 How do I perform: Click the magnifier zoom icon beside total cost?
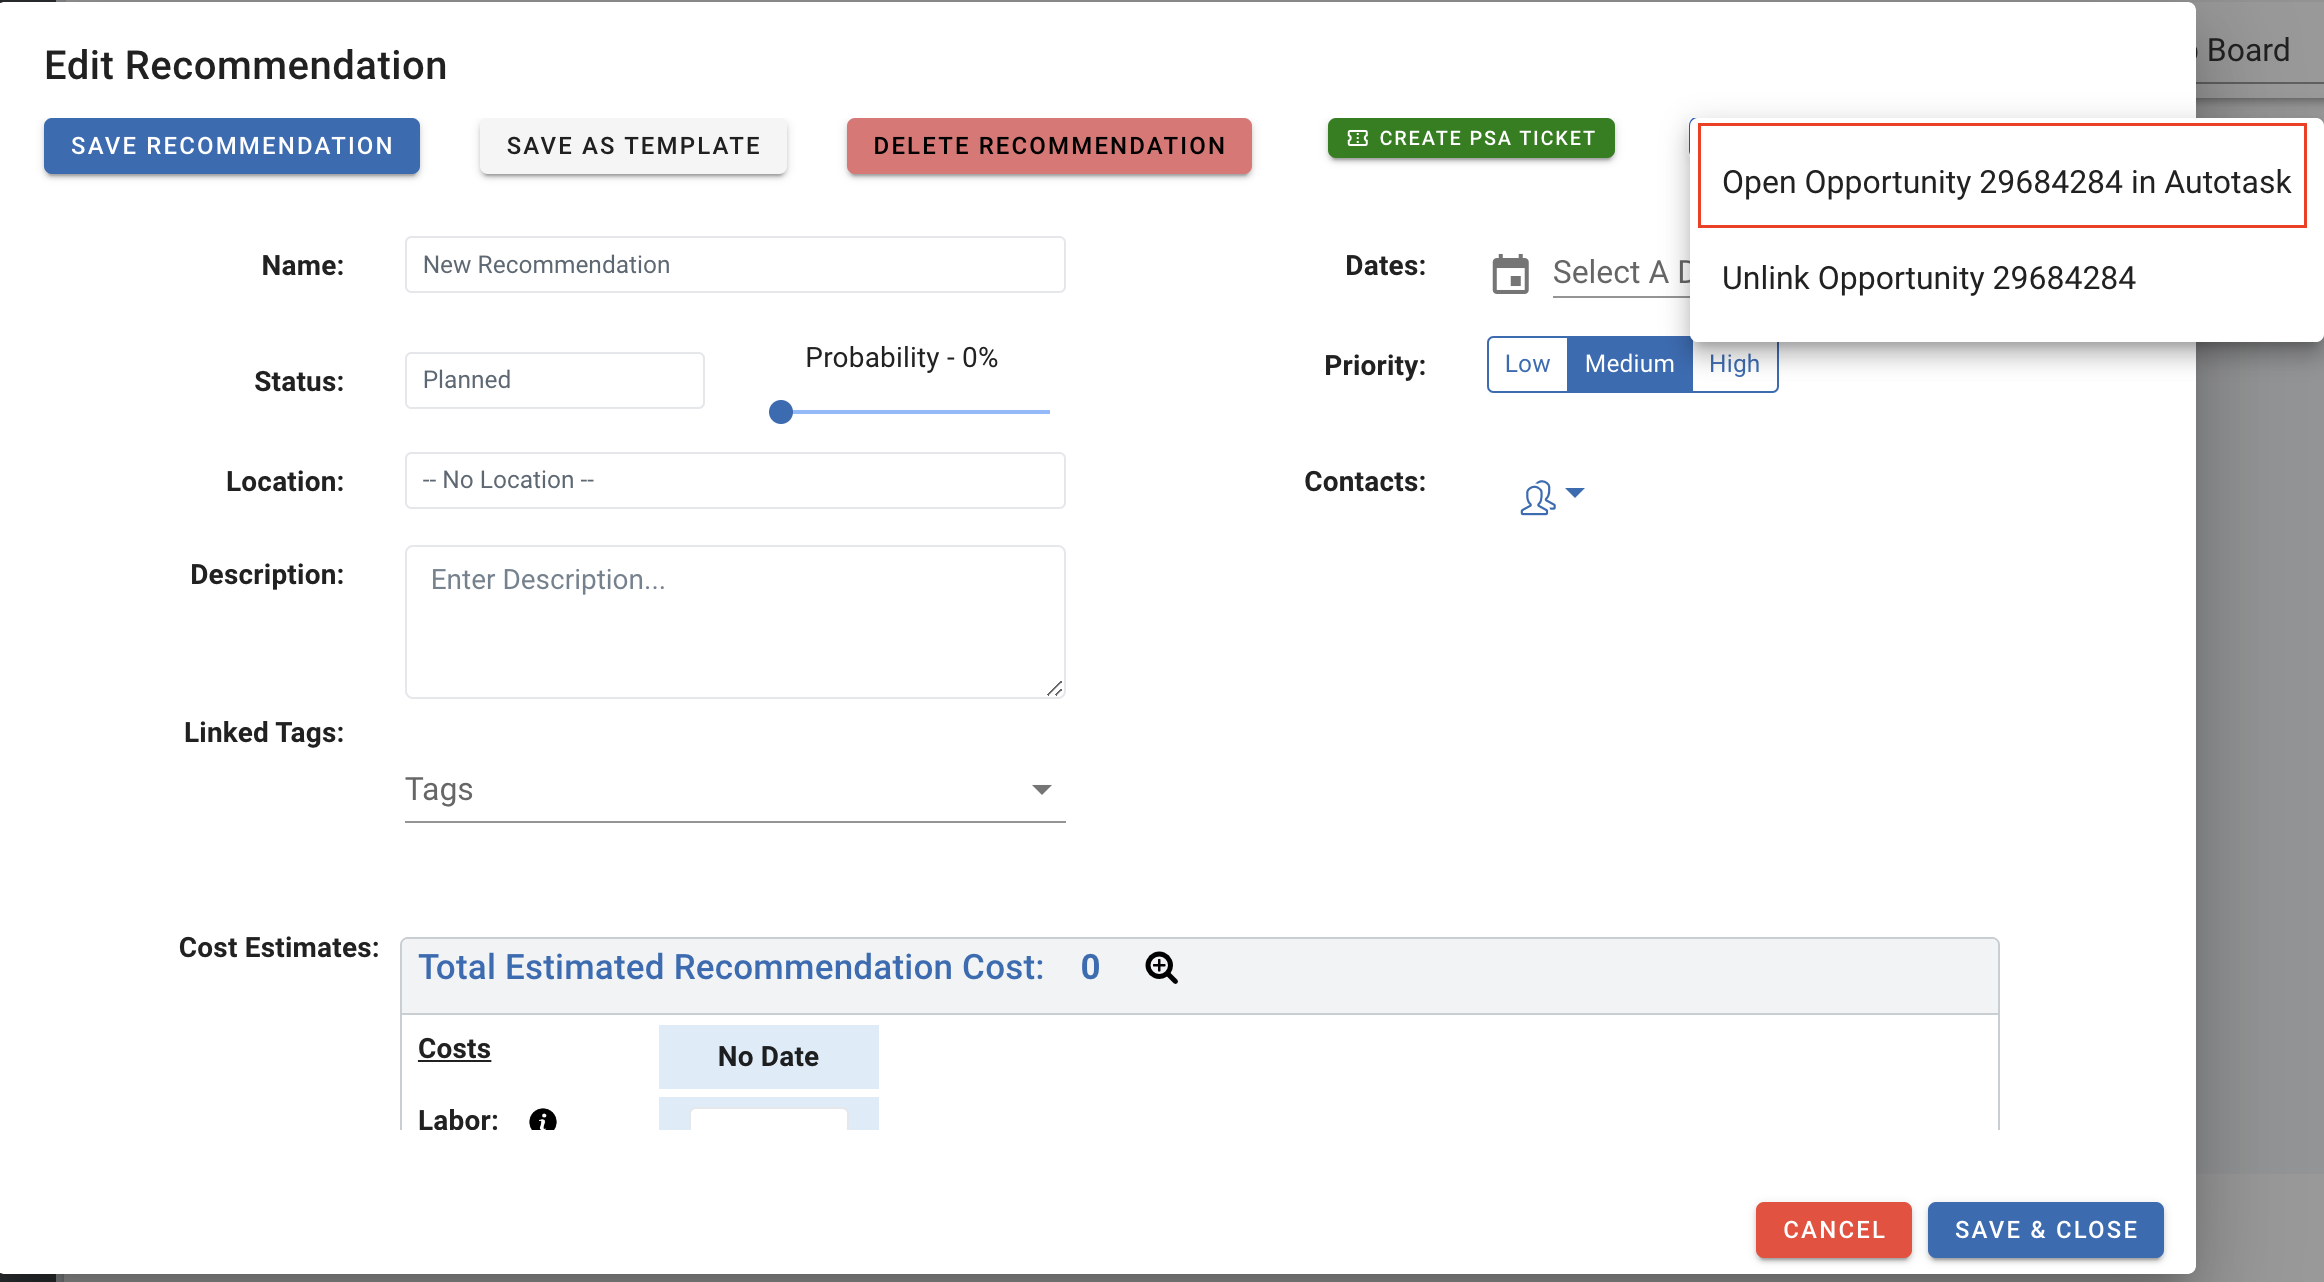pyautogui.click(x=1161, y=968)
